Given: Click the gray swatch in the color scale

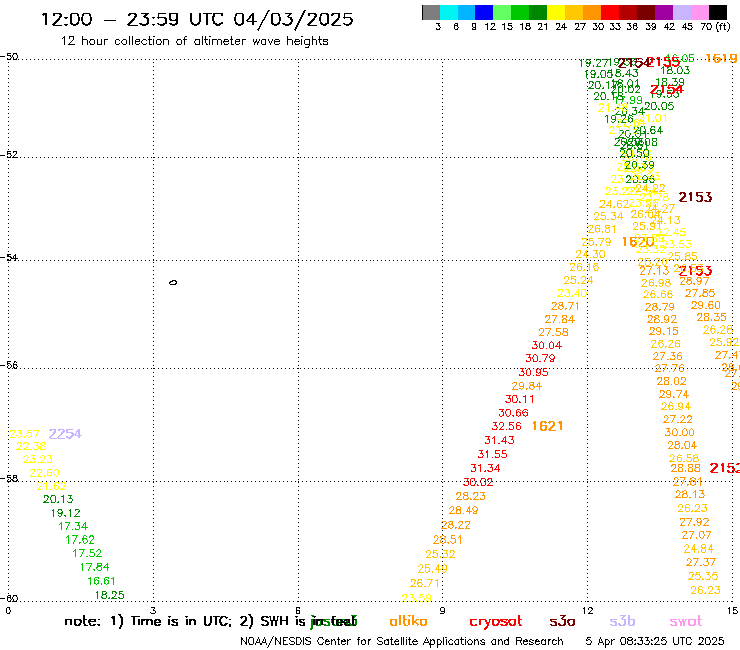Looking at the screenshot, I should click(431, 12).
